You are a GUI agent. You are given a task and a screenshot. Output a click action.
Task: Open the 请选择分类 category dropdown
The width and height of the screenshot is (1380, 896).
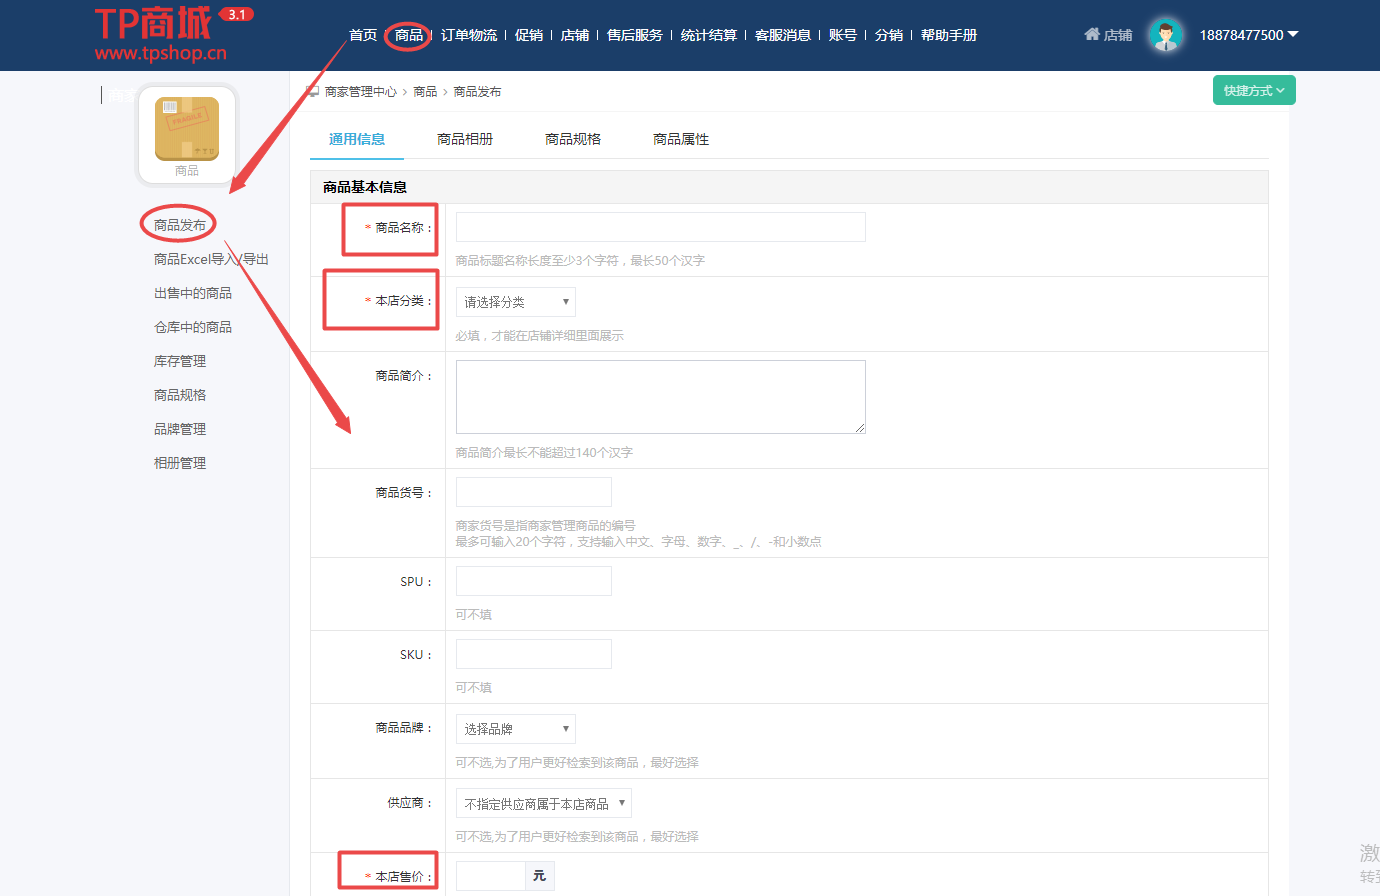click(x=516, y=302)
